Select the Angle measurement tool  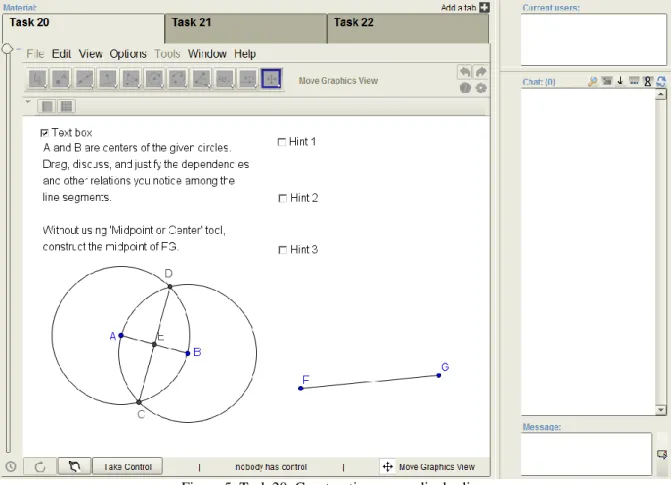tap(201, 79)
